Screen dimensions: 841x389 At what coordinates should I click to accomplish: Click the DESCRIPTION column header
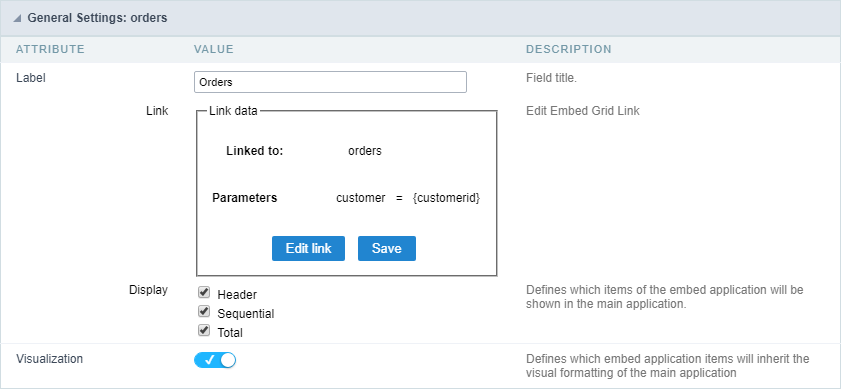pos(569,49)
